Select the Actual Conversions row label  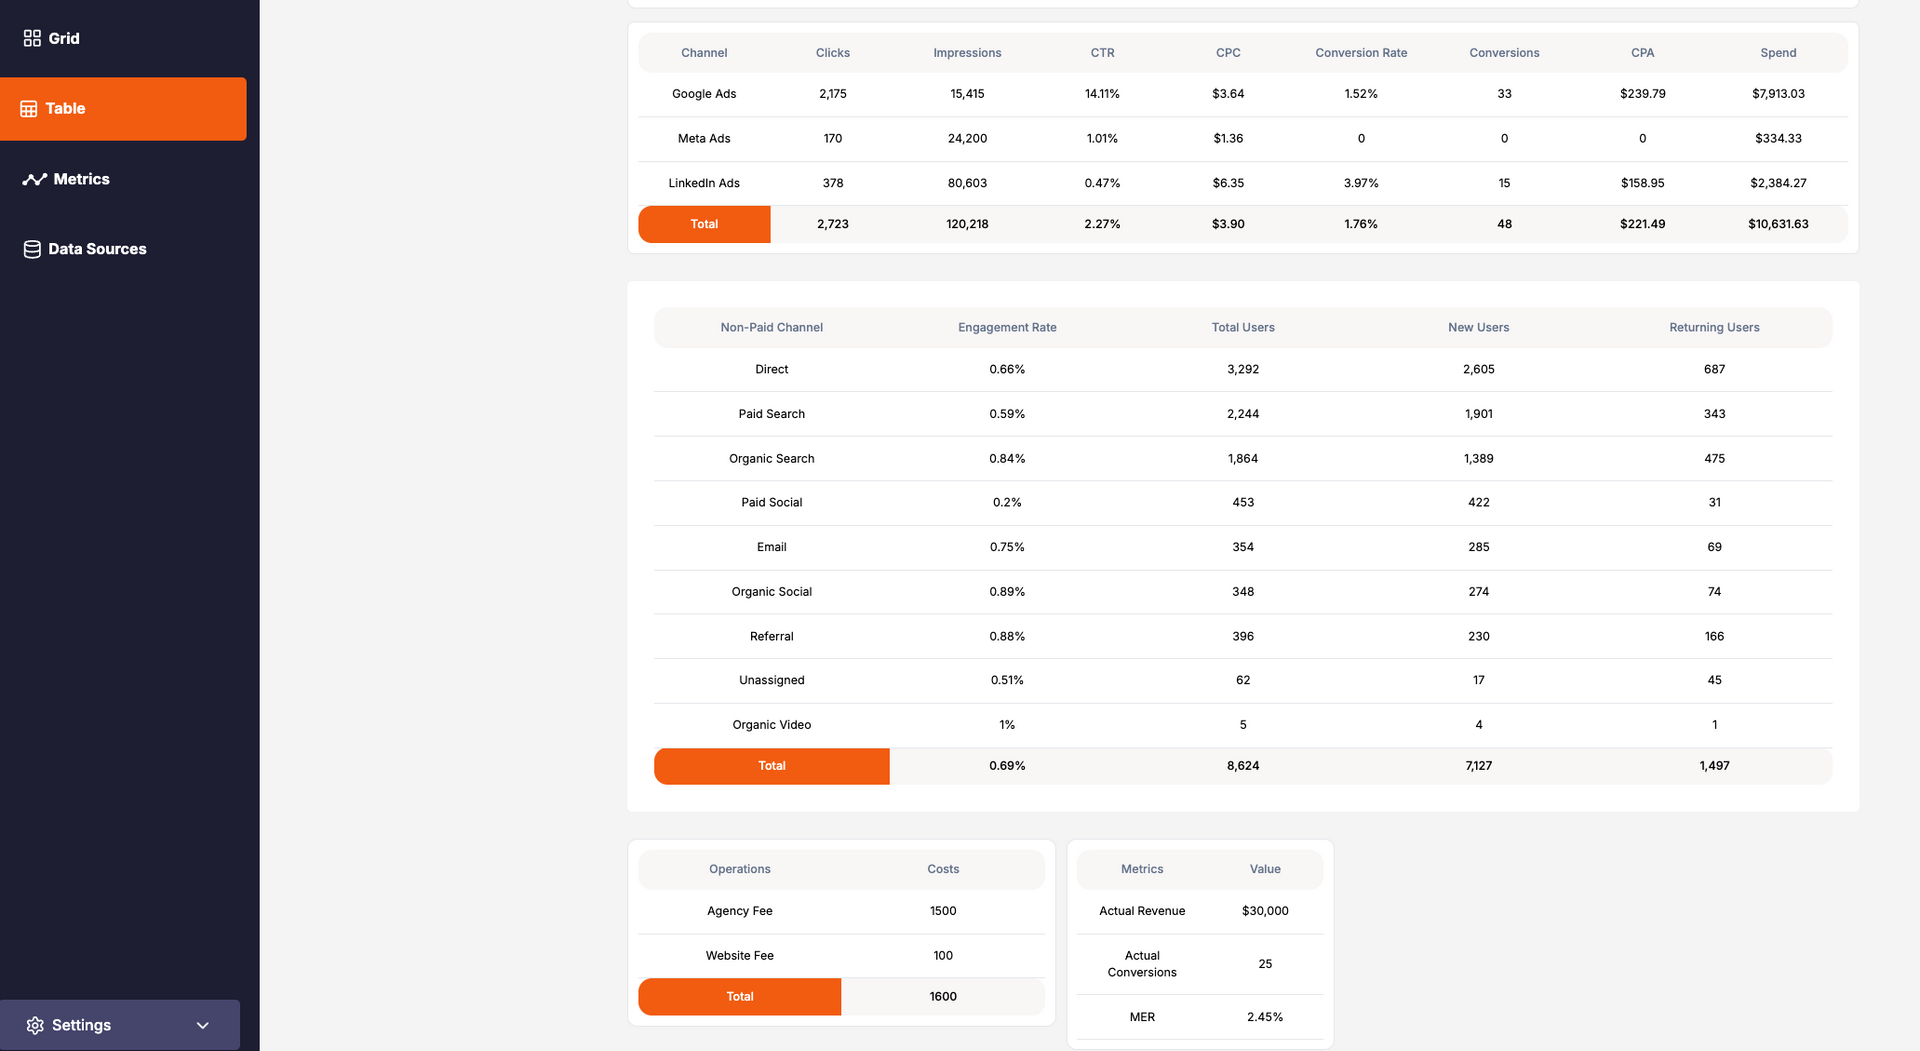1142,964
